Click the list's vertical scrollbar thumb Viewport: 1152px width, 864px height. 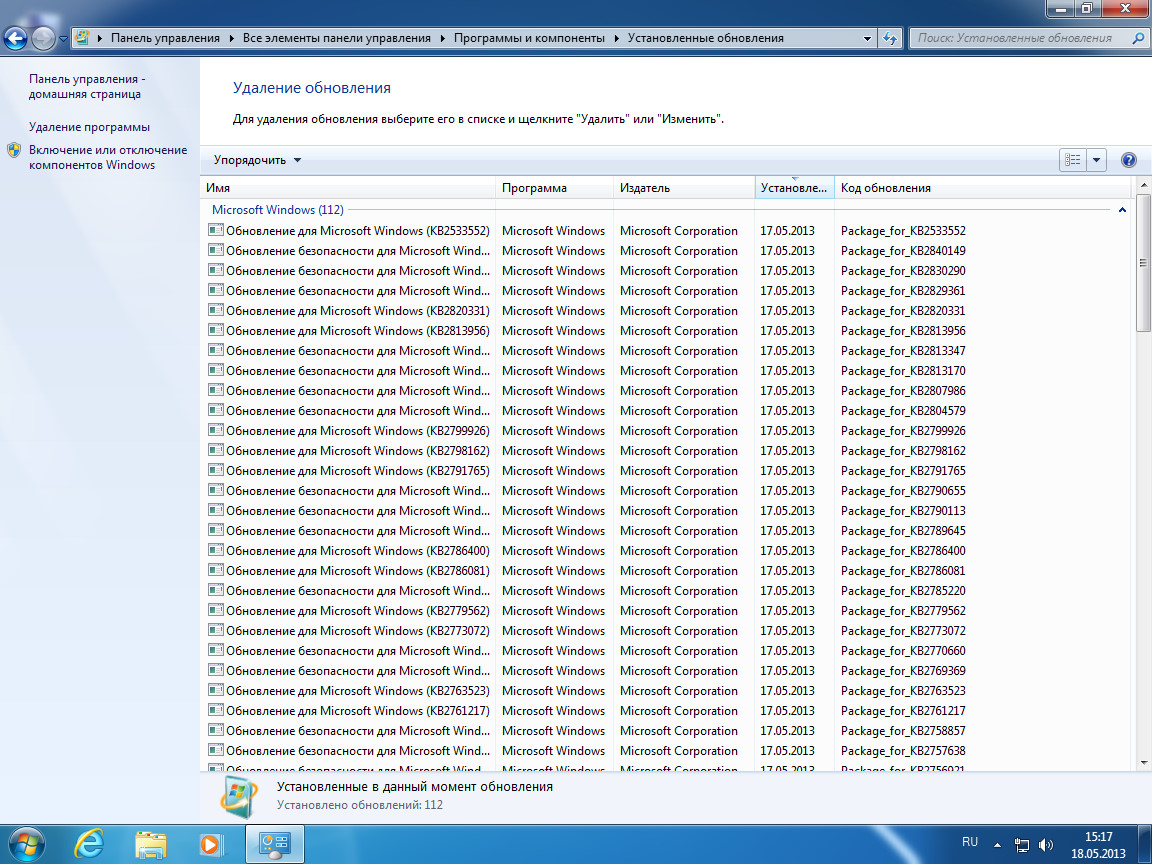click(x=1143, y=262)
